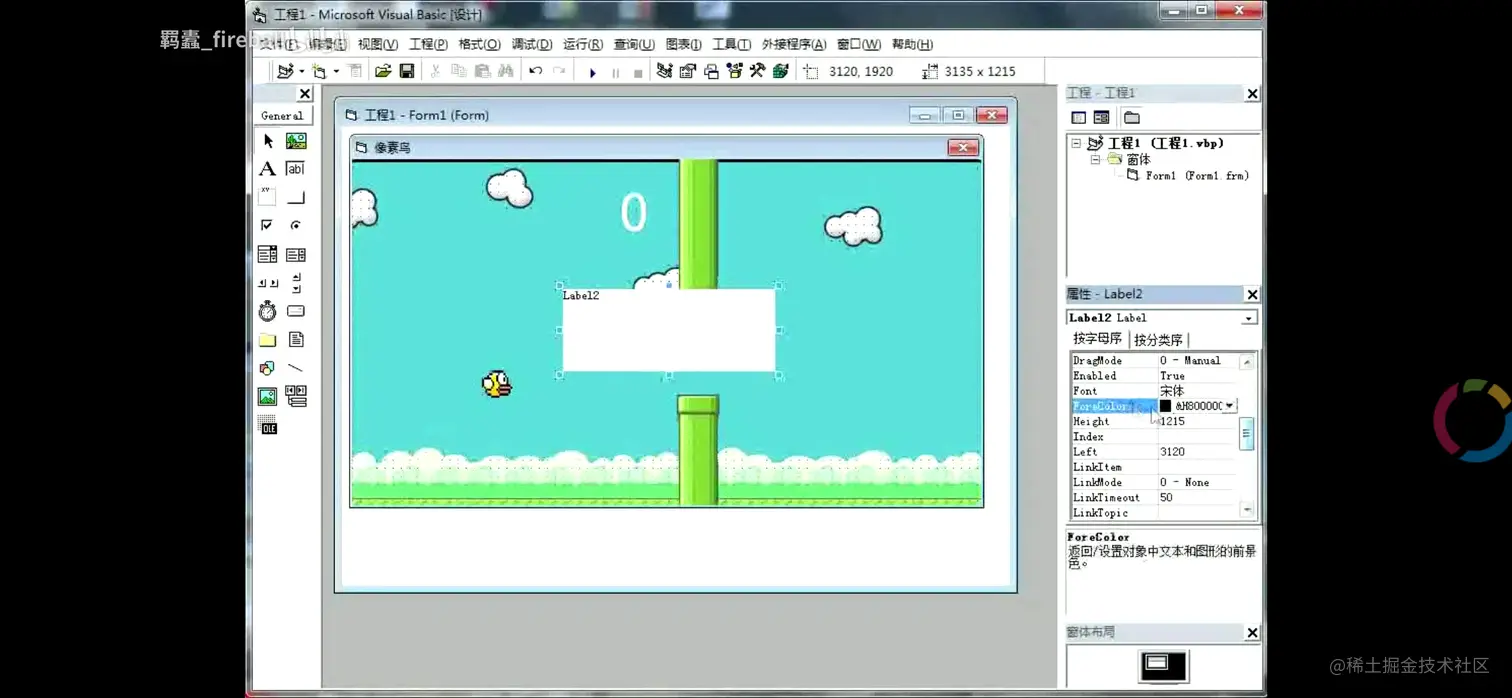Select the Image control tool
This screenshot has width=1512, height=698.
coord(268,397)
